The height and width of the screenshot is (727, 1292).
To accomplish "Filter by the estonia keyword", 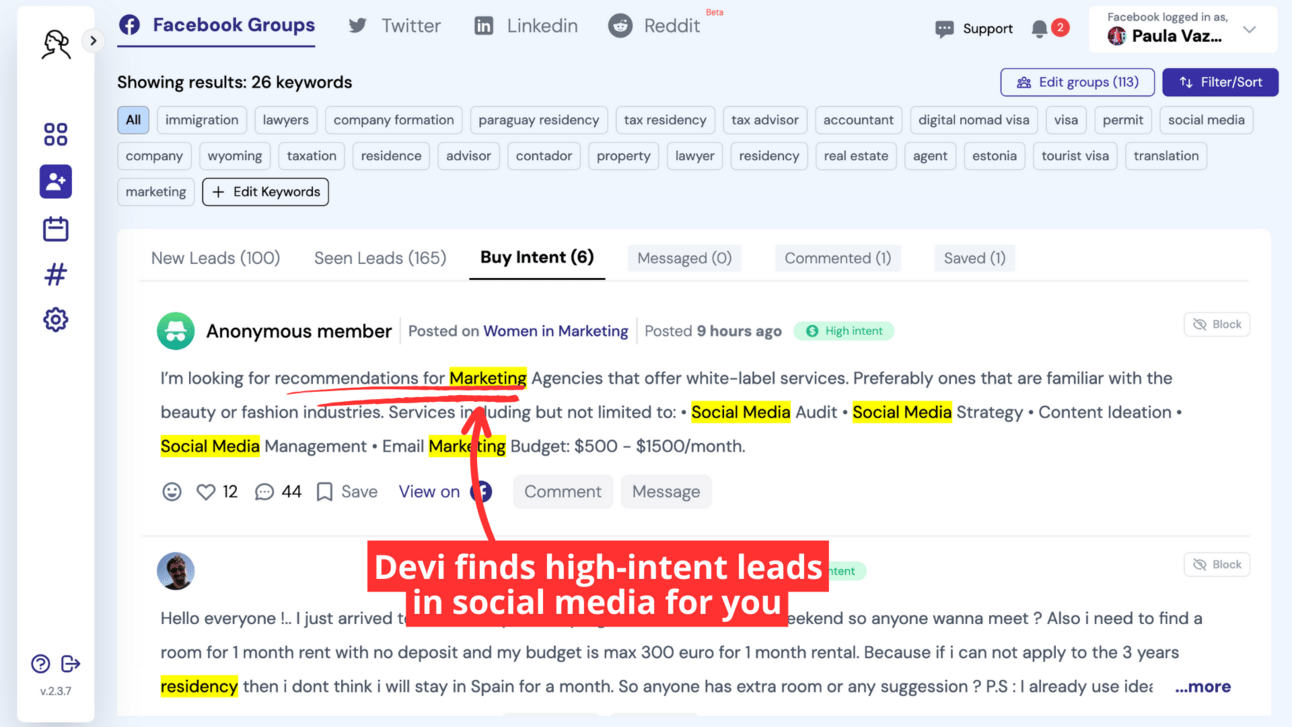I will [995, 156].
